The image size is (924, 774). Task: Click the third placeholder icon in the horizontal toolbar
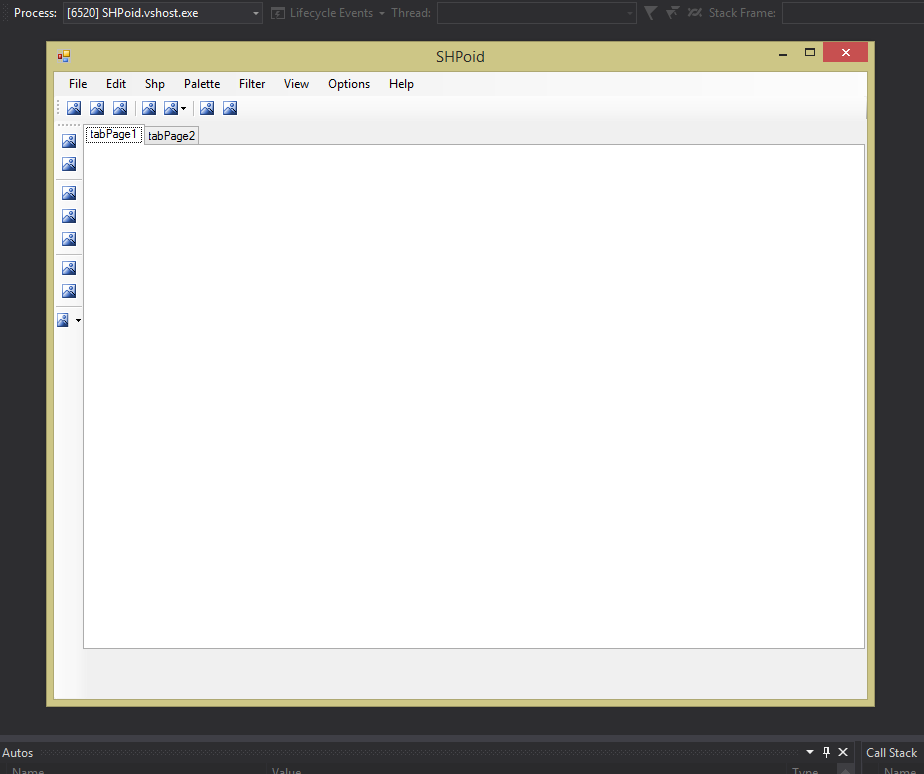tap(120, 108)
